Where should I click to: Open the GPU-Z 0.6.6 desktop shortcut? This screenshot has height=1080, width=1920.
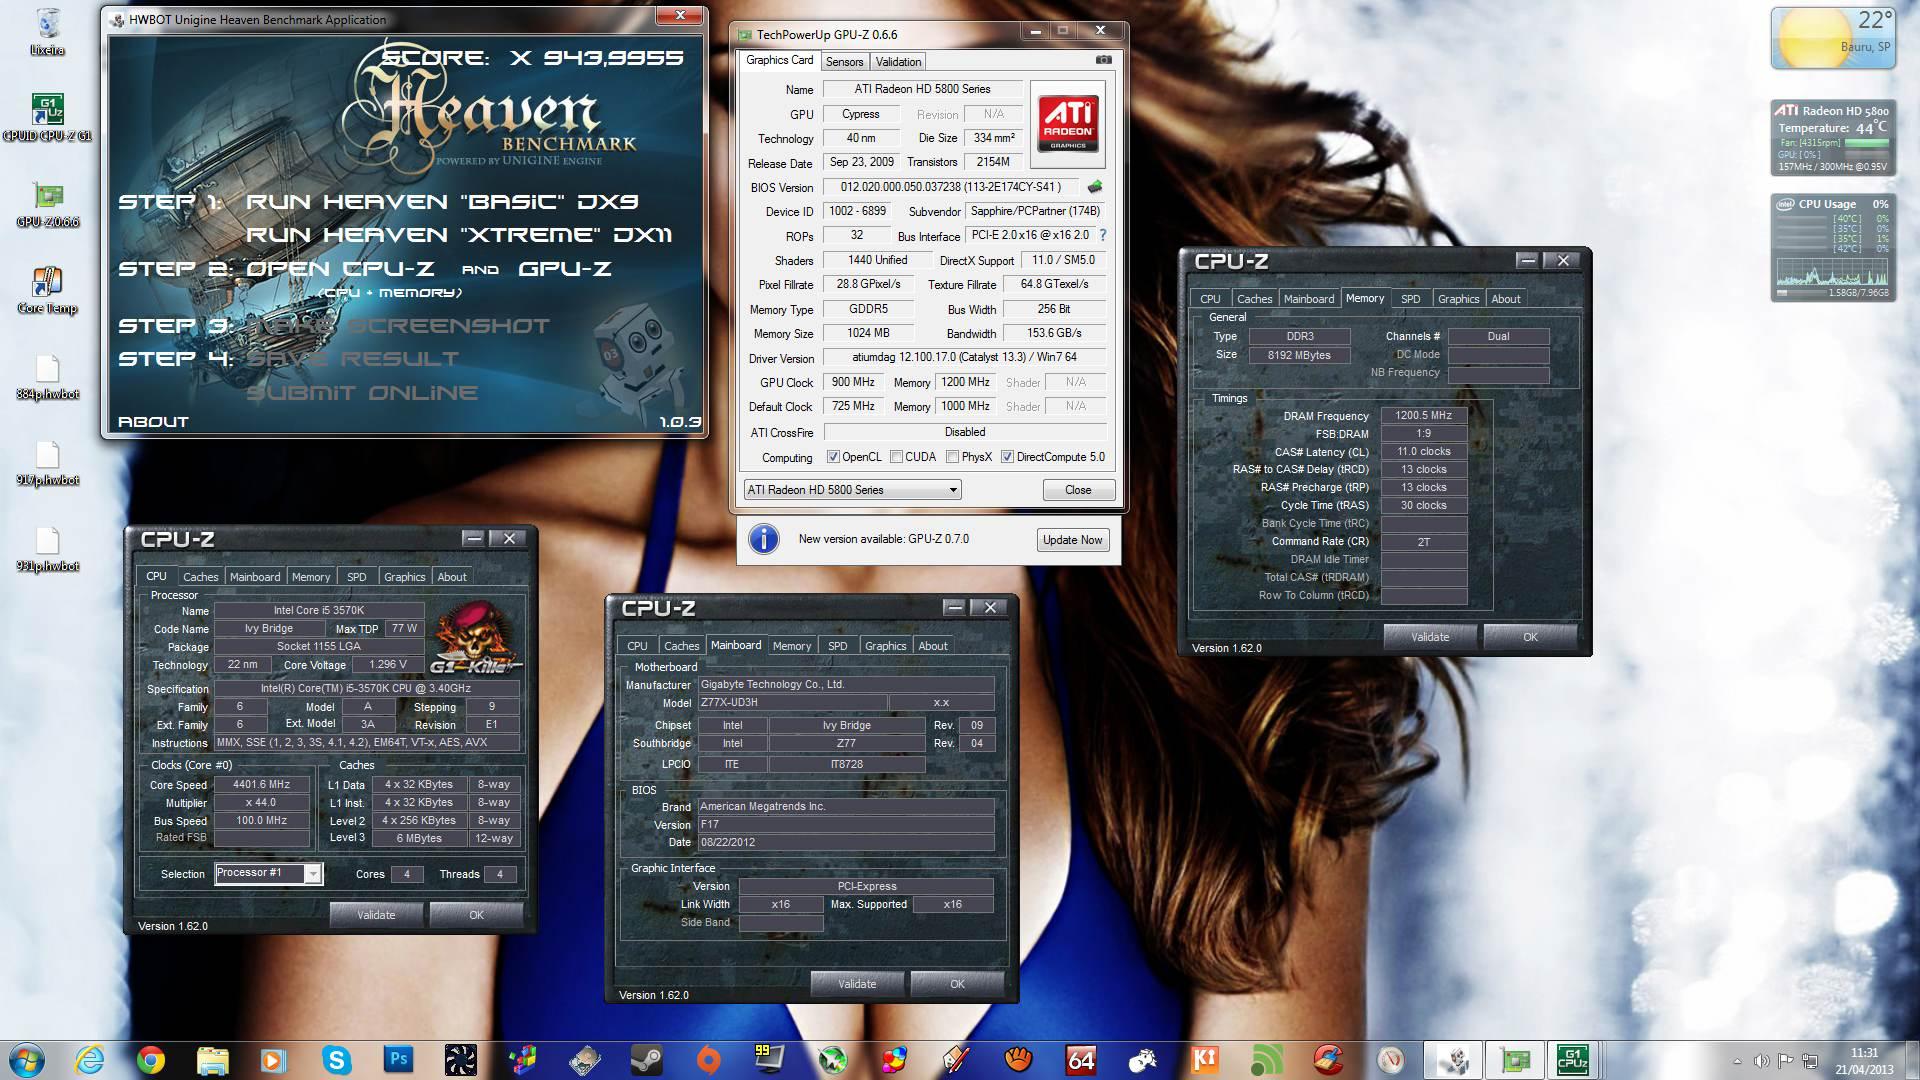point(47,204)
